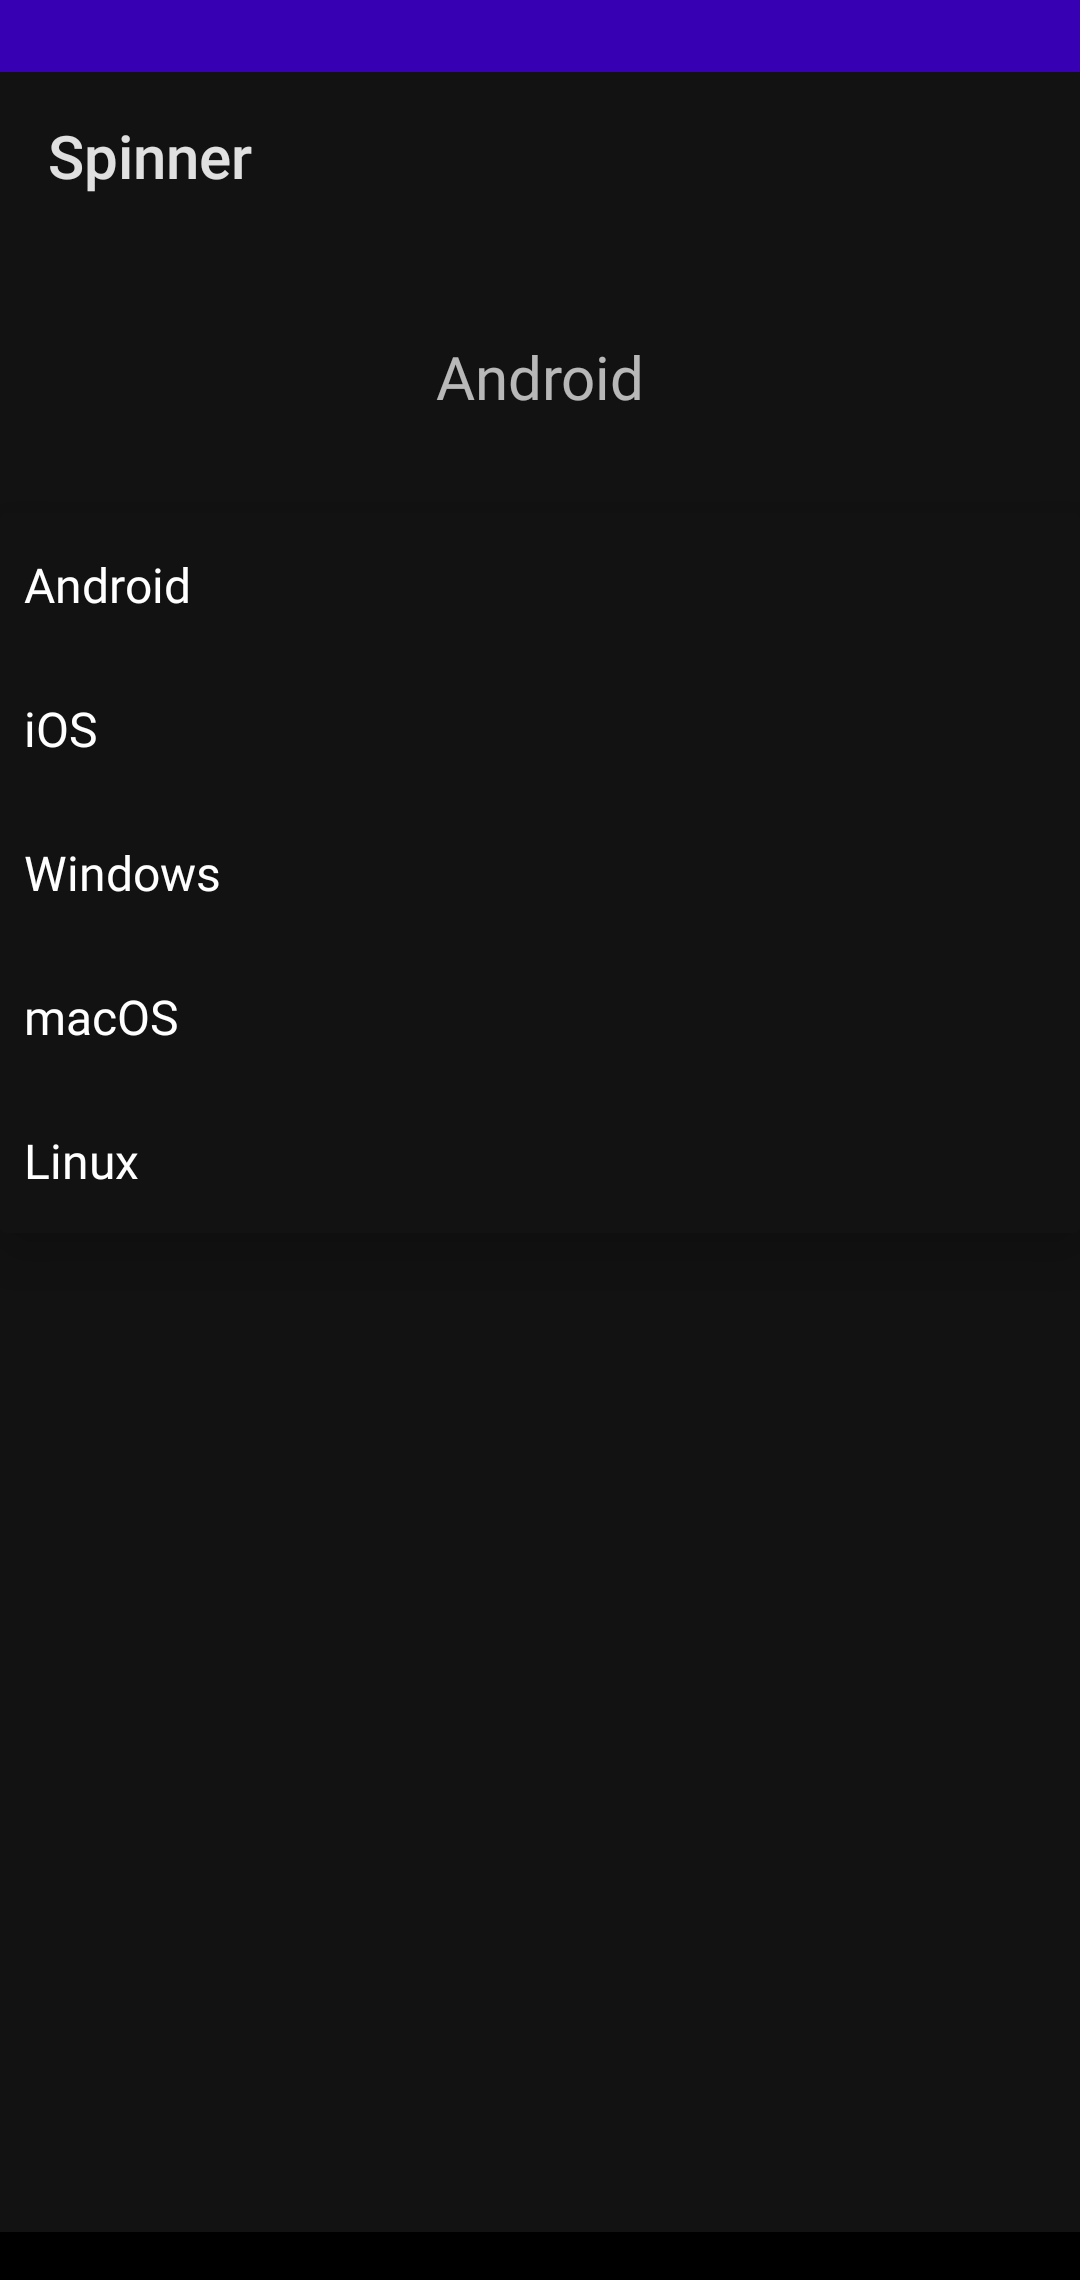Tap the word iOS in the options

coord(61,730)
